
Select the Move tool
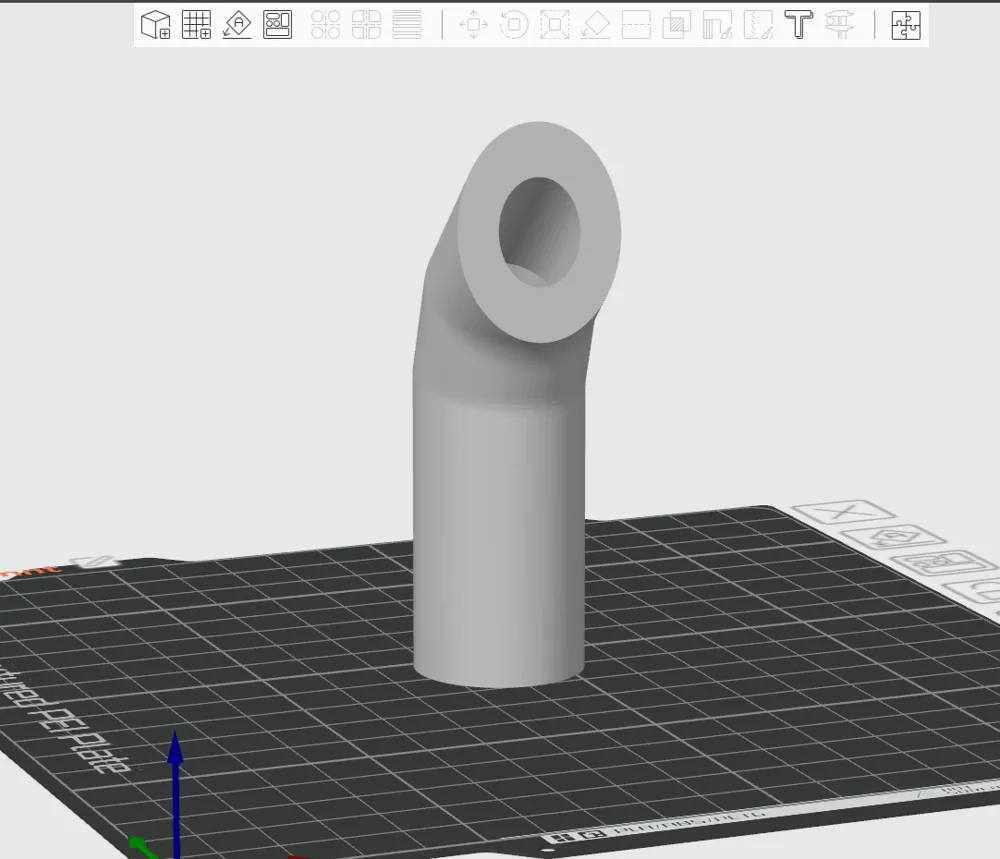pos(475,26)
